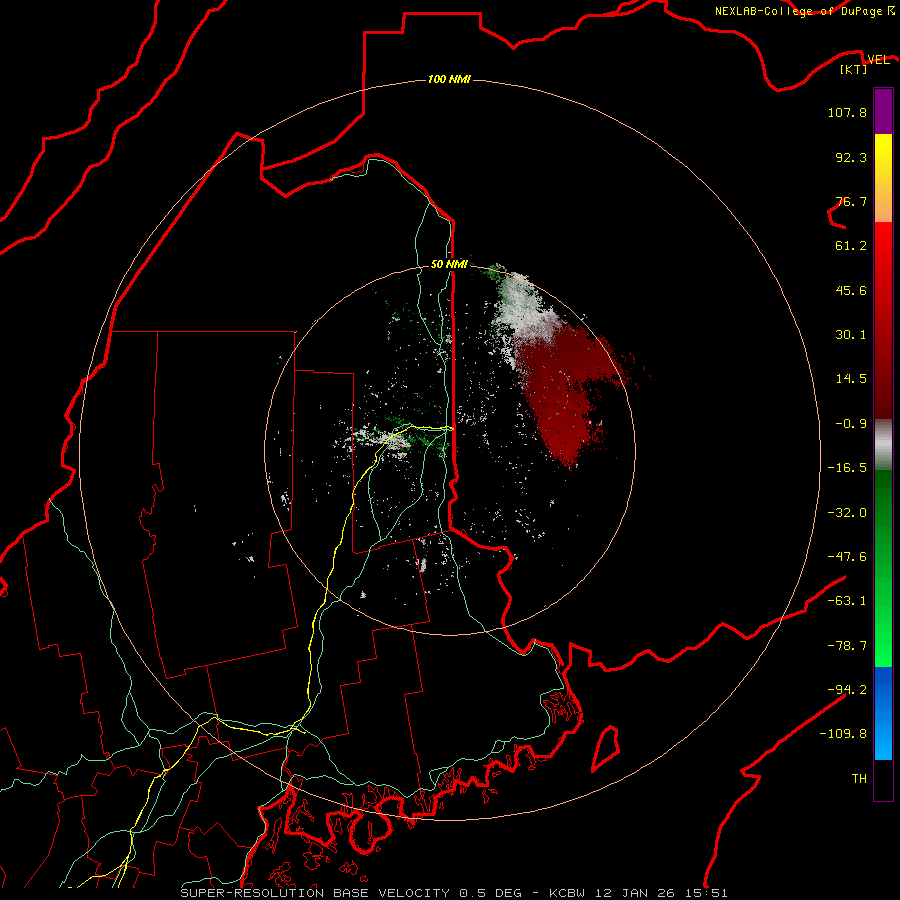Click the -63.1 velocity scale value
This screenshot has width=900, height=900.
coord(847,601)
